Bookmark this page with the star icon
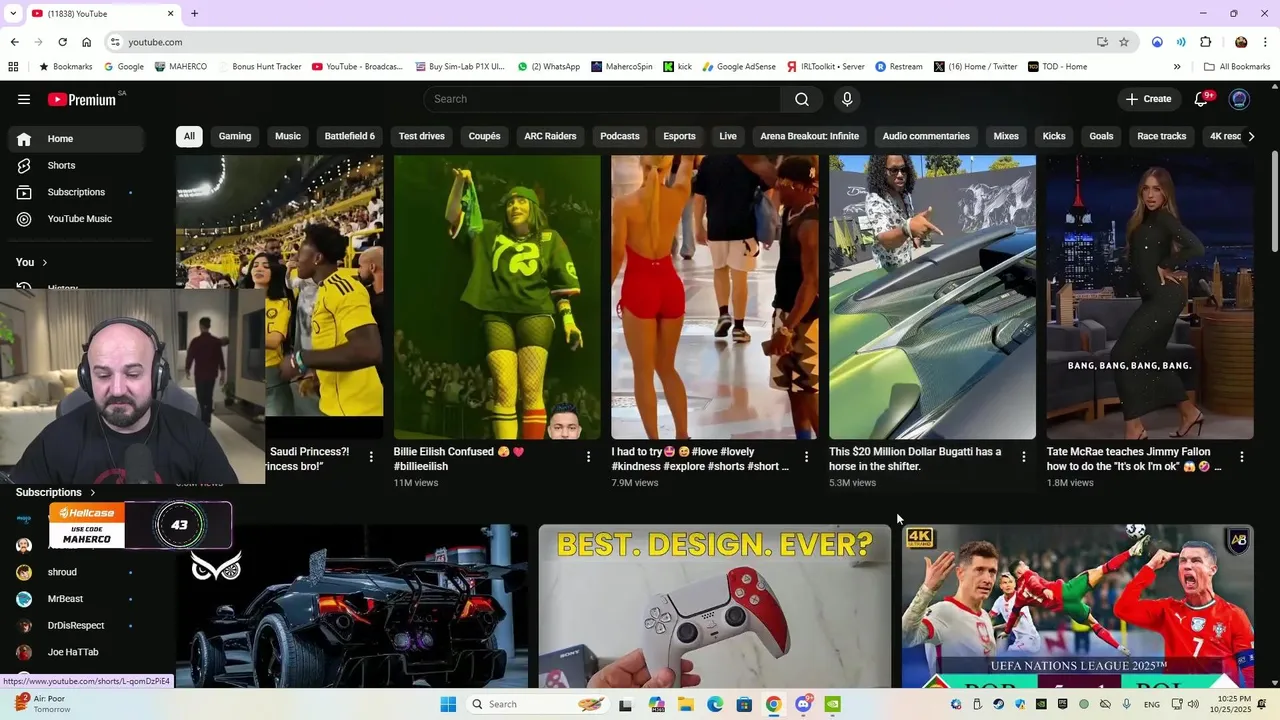Screen dimensions: 1280x720 1124,42
